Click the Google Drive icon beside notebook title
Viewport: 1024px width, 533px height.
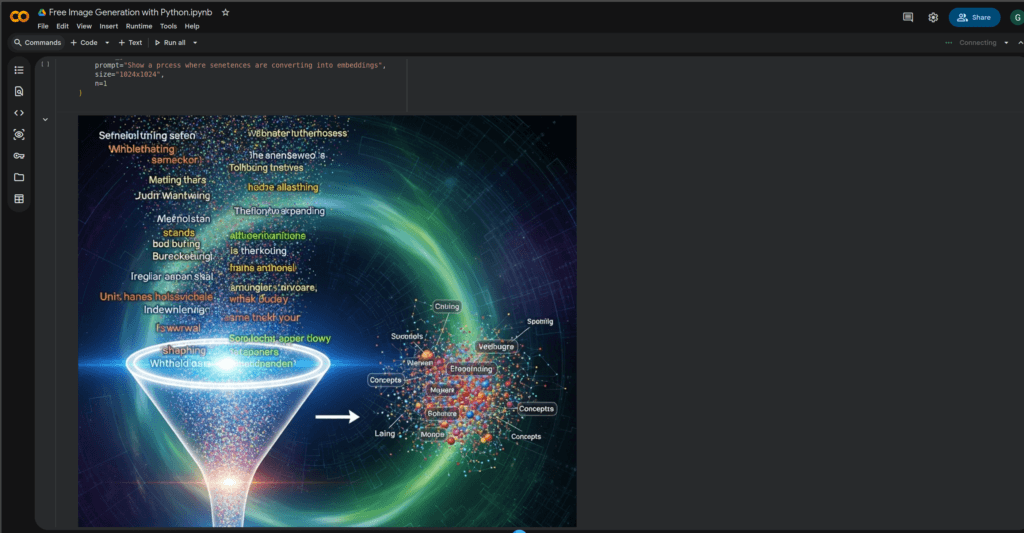(42, 12)
